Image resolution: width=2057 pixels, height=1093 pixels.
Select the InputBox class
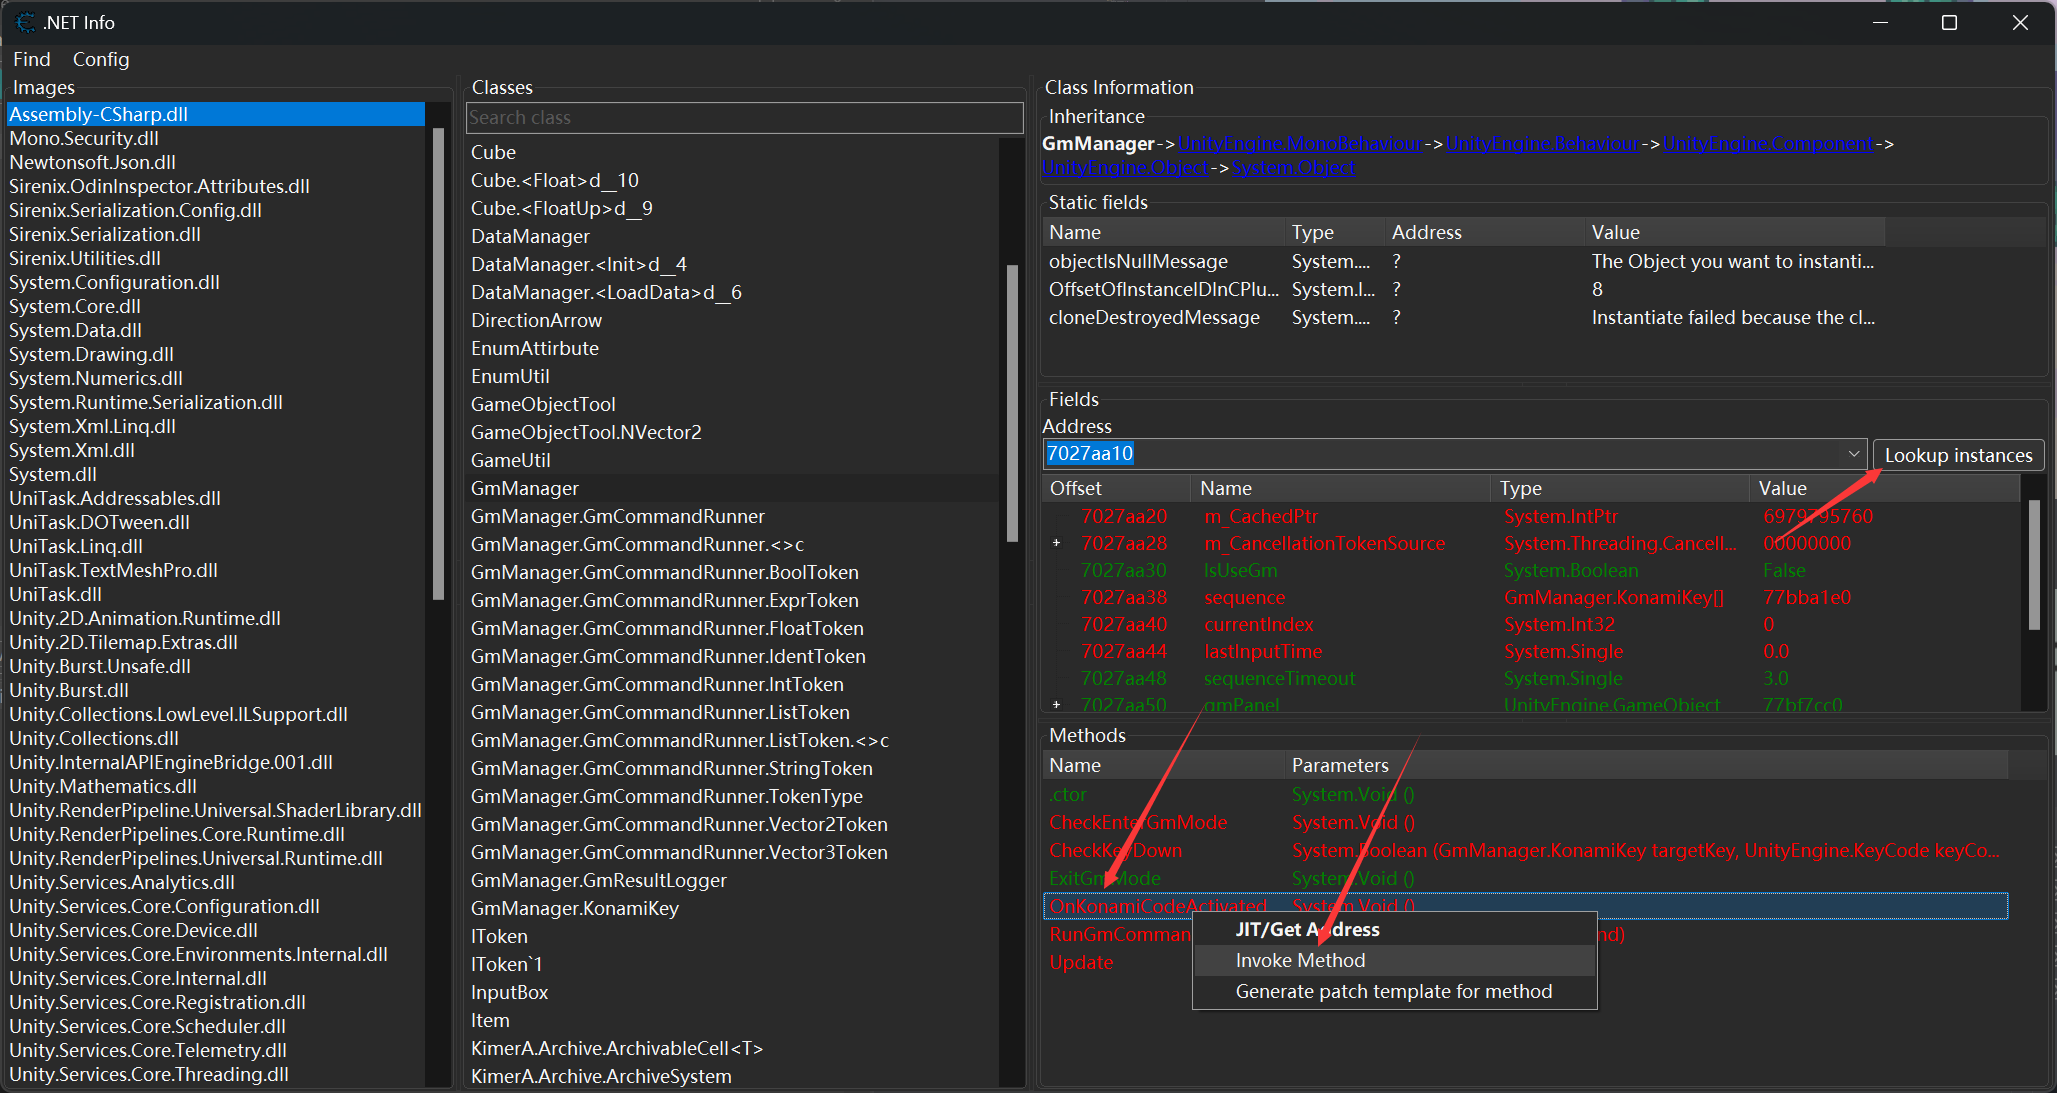tap(510, 992)
